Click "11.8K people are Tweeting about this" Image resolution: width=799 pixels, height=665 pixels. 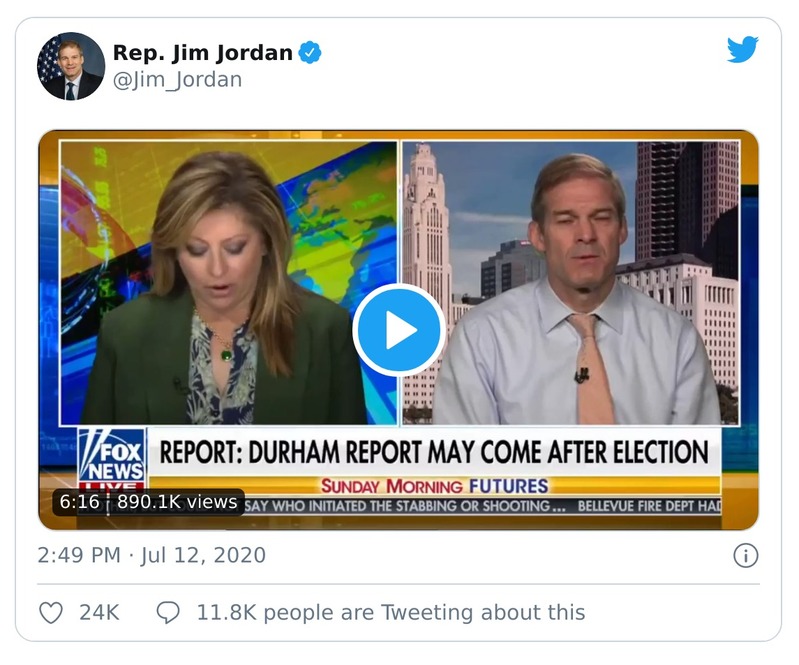click(390, 612)
